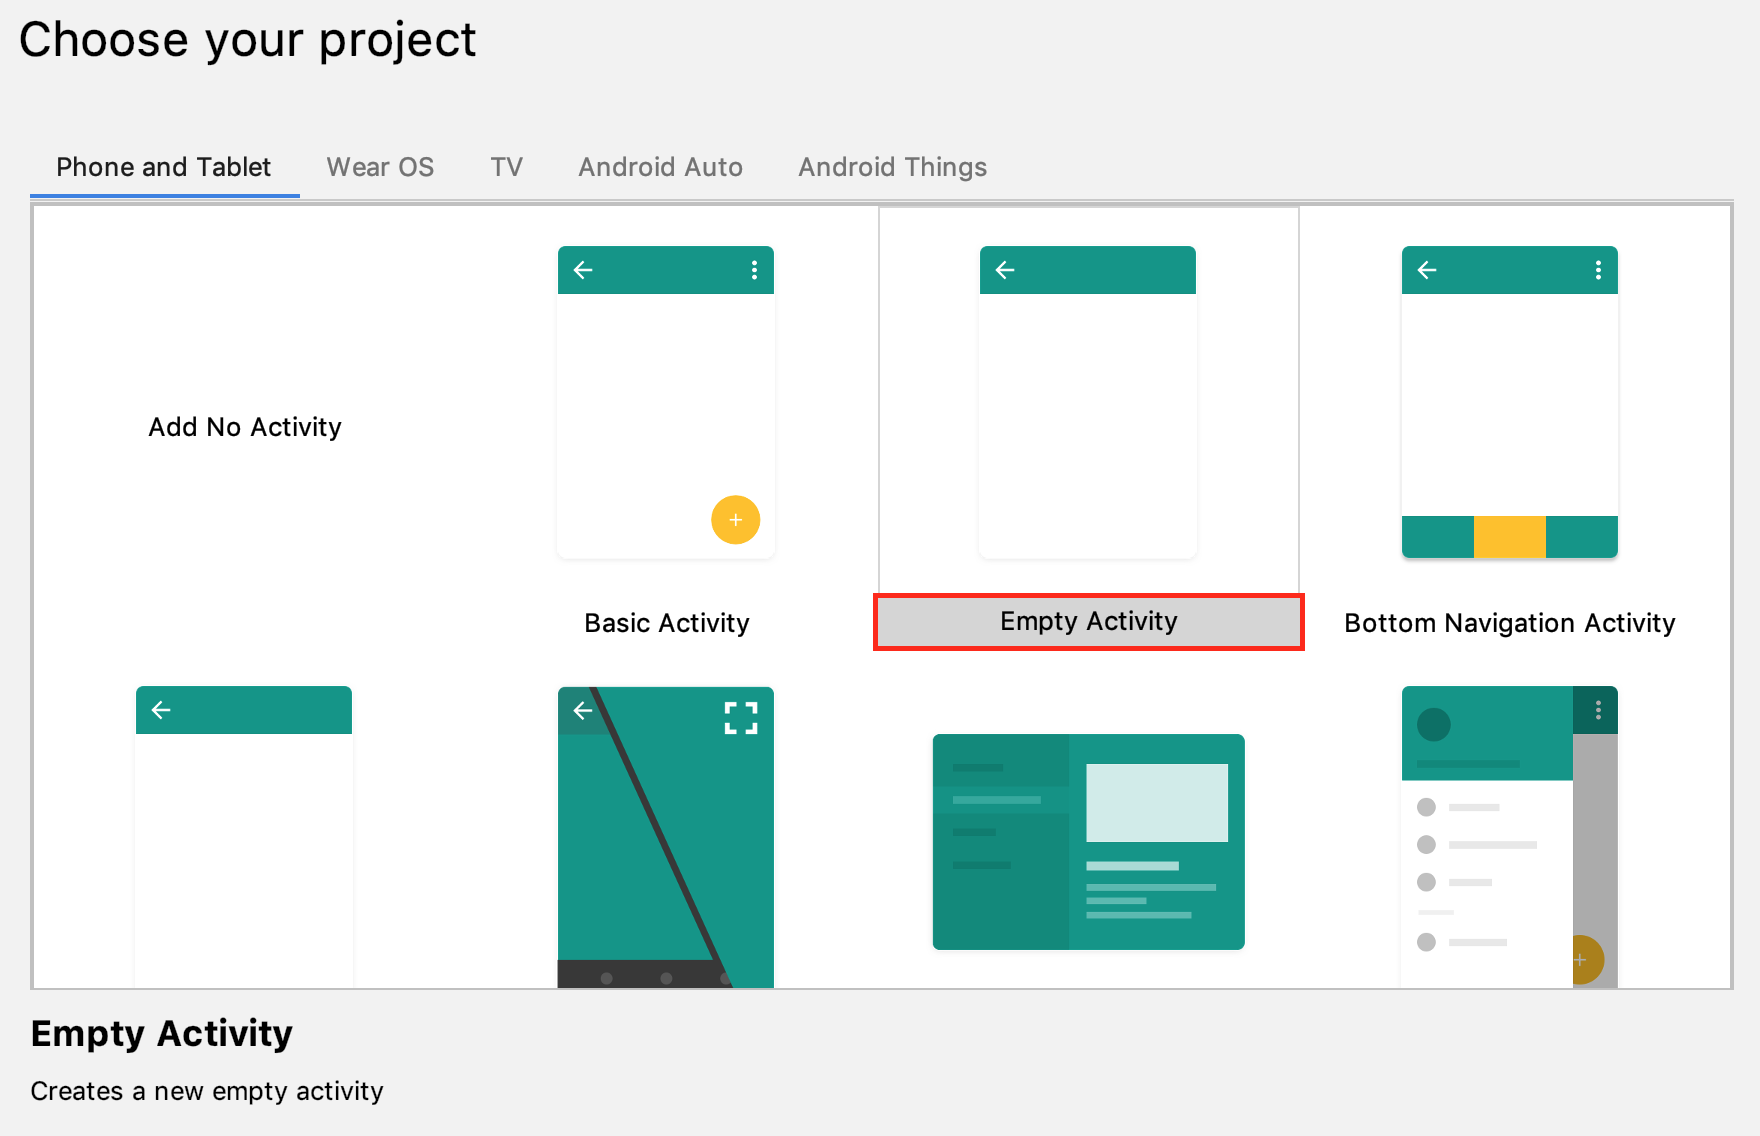Click the avatar circle in navigation drawer preview

tap(1434, 724)
